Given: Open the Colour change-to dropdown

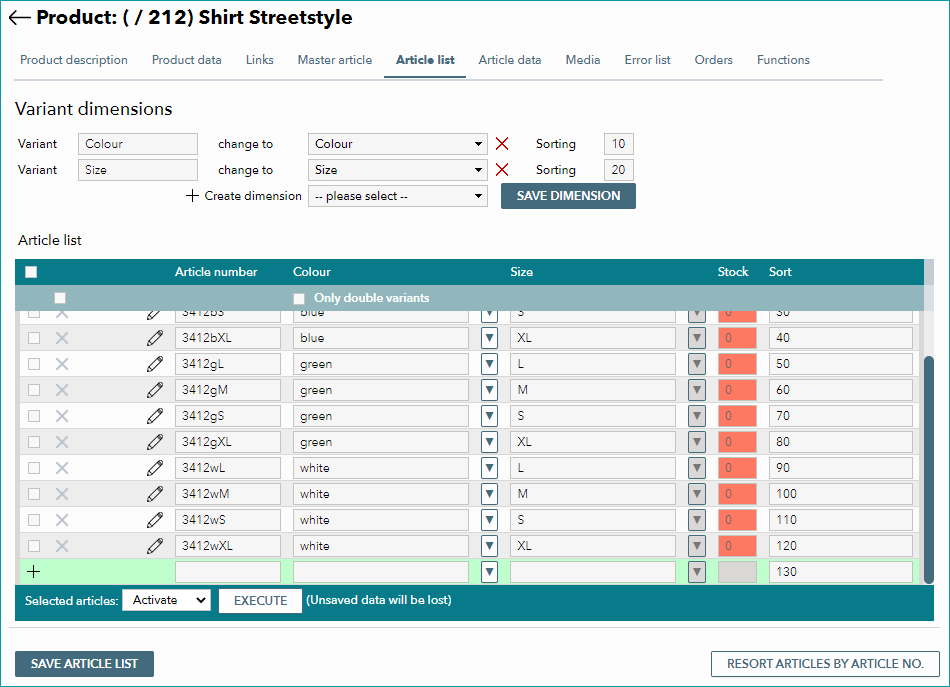Looking at the screenshot, I should tap(397, 144).
